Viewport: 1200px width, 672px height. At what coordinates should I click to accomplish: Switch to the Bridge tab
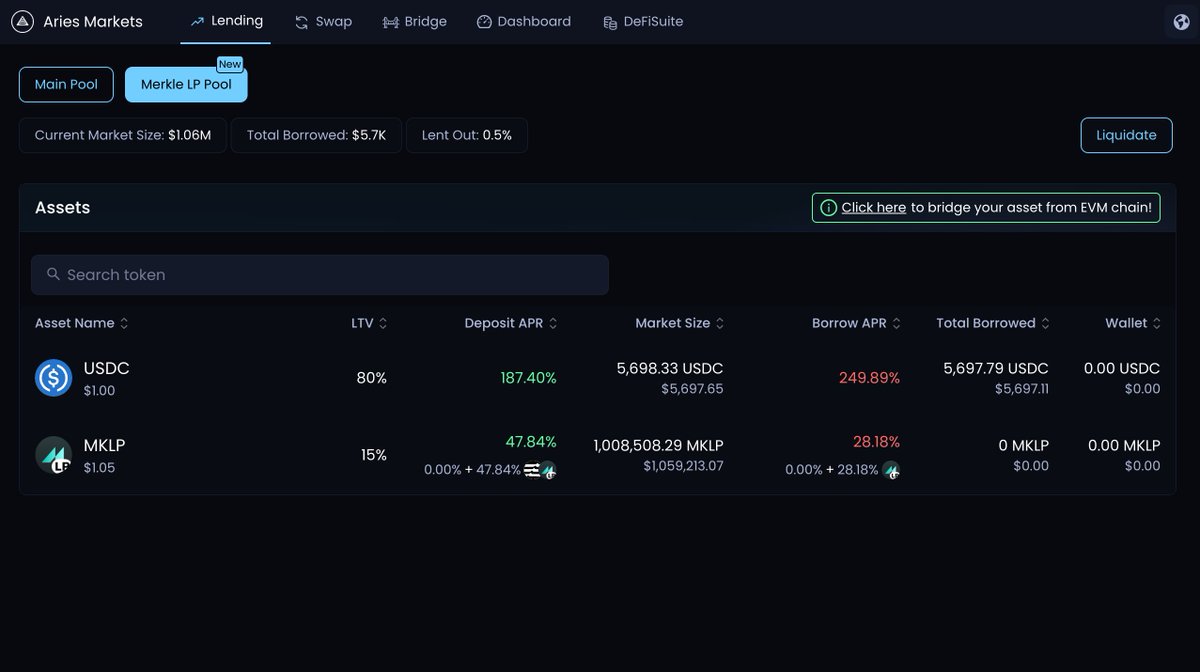click(414, 21)
